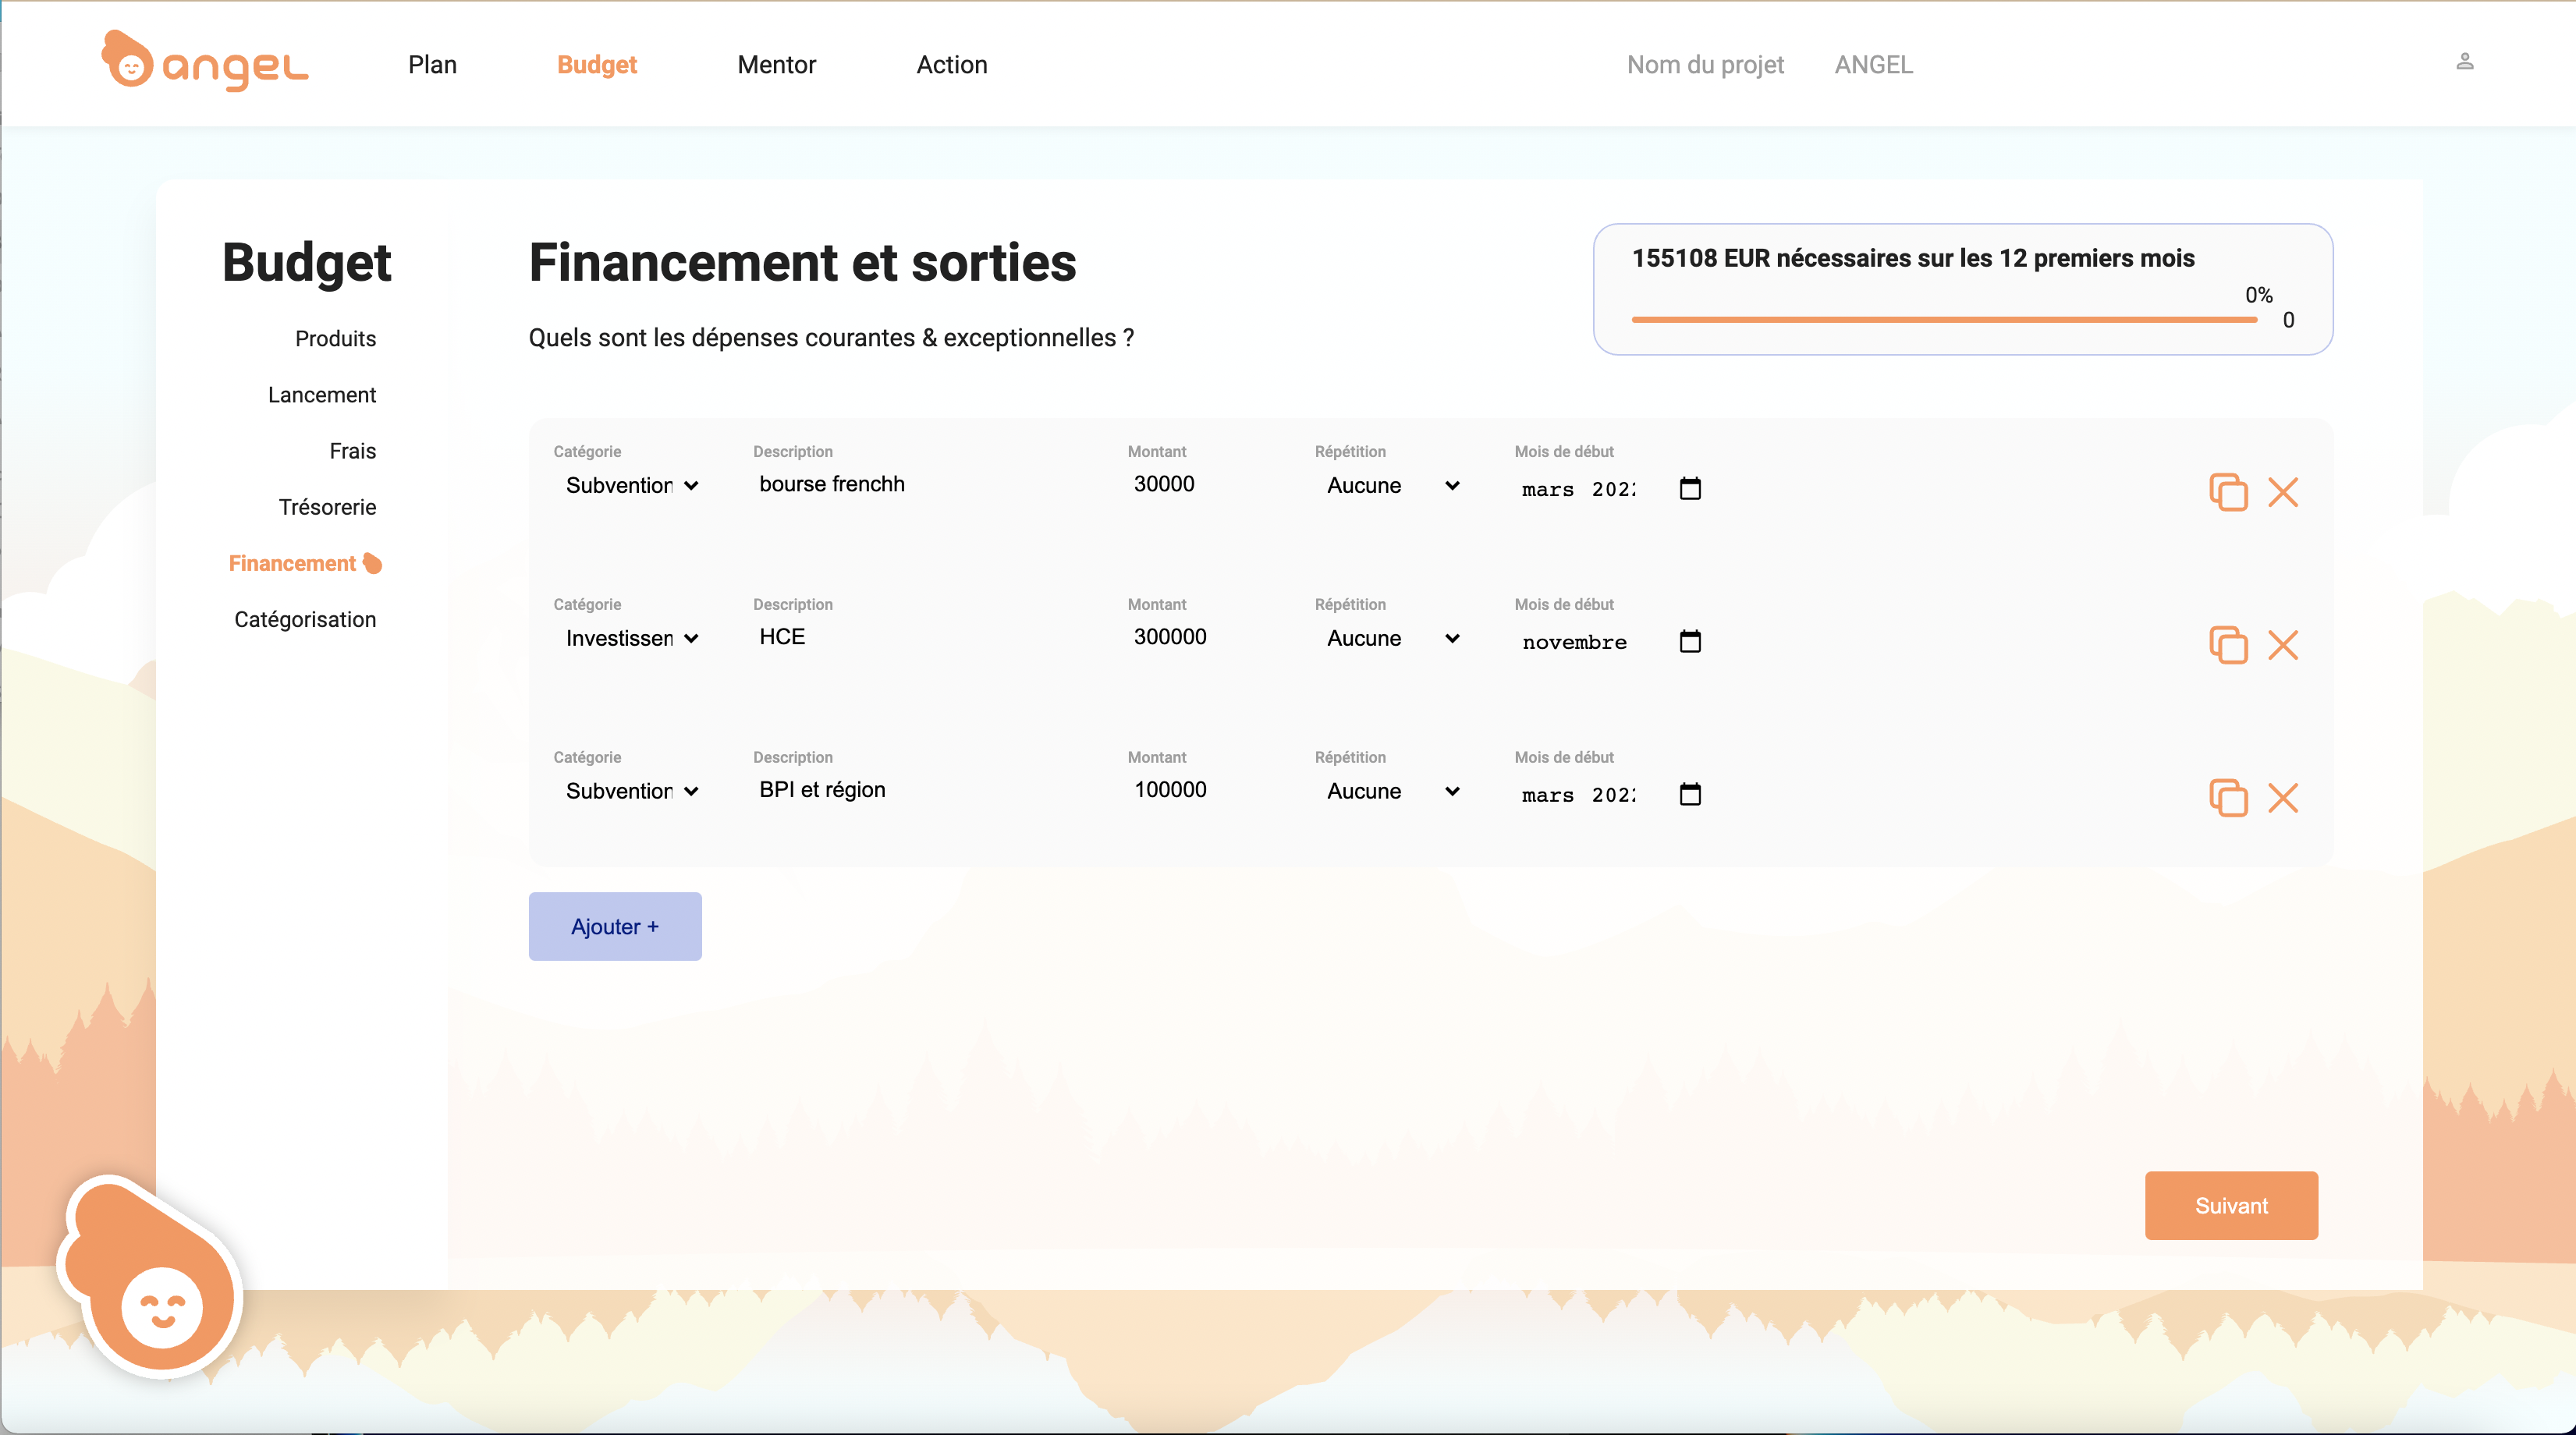Open calendar picker for bourse frenchh row
Viewport: 2576px width, 1435px height.
pos(1690,488)
